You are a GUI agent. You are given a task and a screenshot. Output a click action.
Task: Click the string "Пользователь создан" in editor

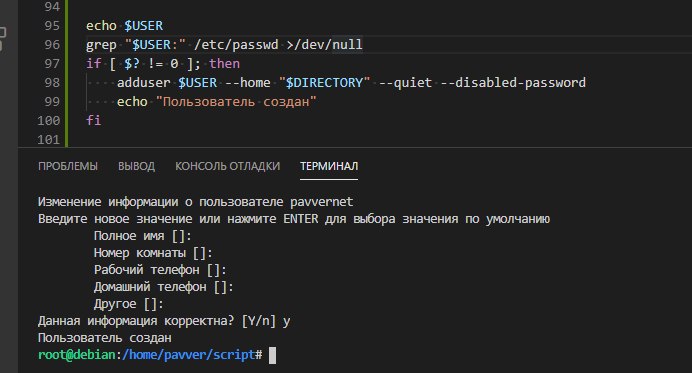tap(236, 102)
